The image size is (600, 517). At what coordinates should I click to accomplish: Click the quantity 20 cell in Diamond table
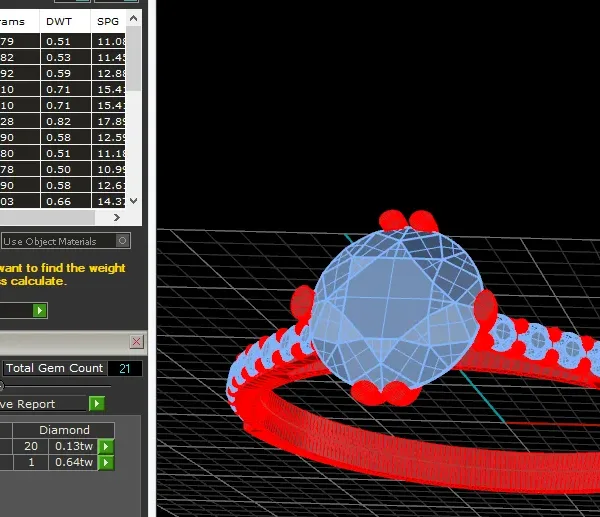pyautogui.click(x=31, y=446)
